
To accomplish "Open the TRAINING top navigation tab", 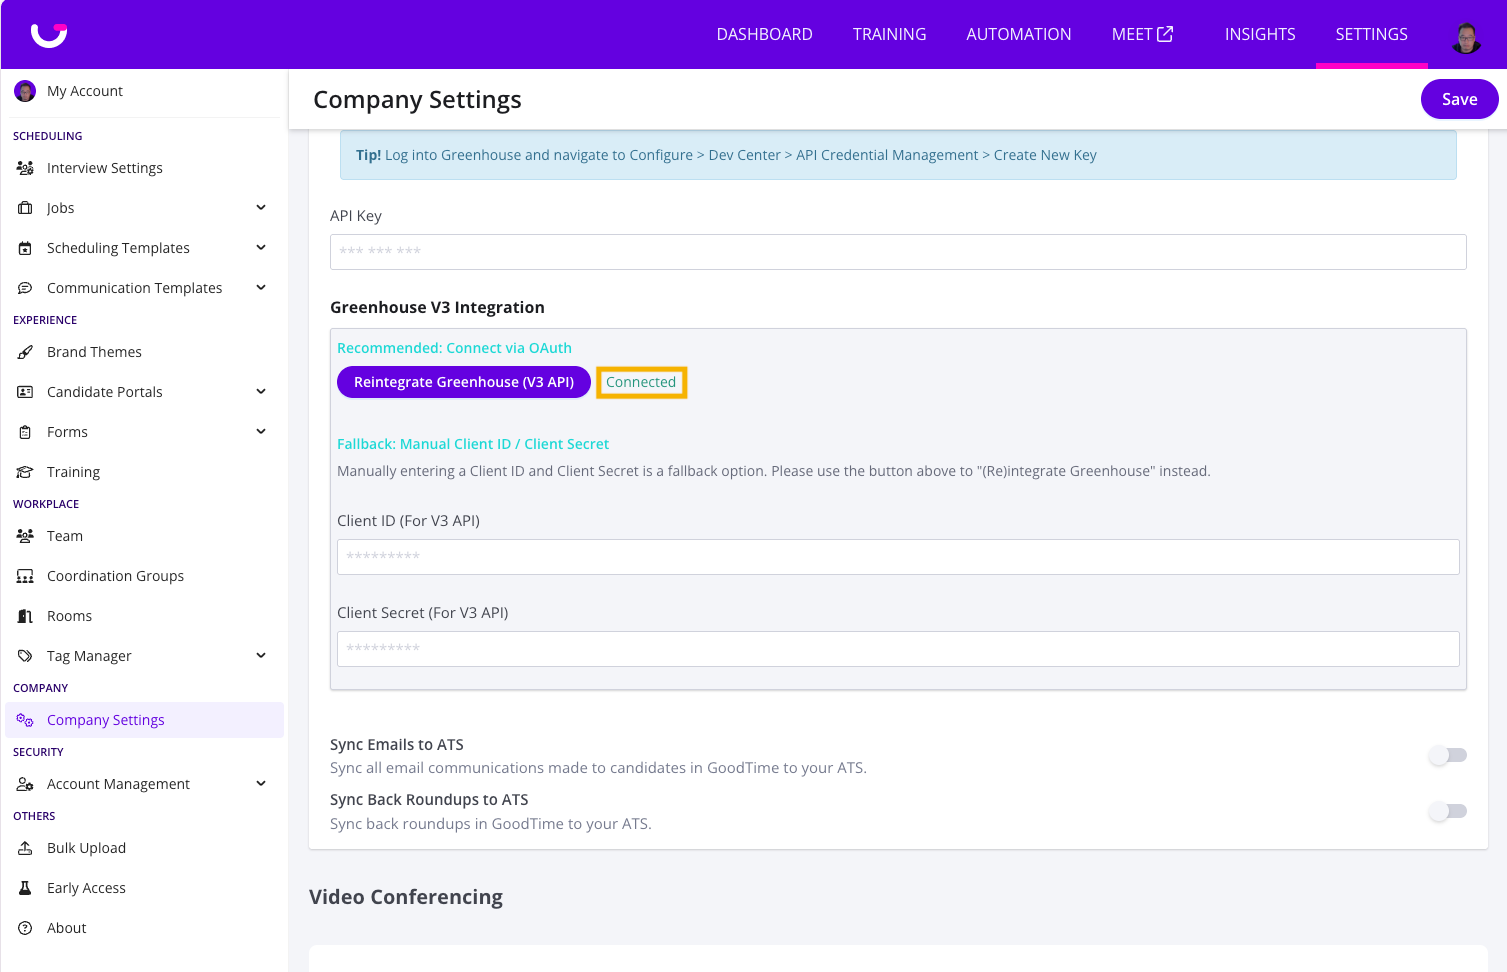I will point(889,34).
